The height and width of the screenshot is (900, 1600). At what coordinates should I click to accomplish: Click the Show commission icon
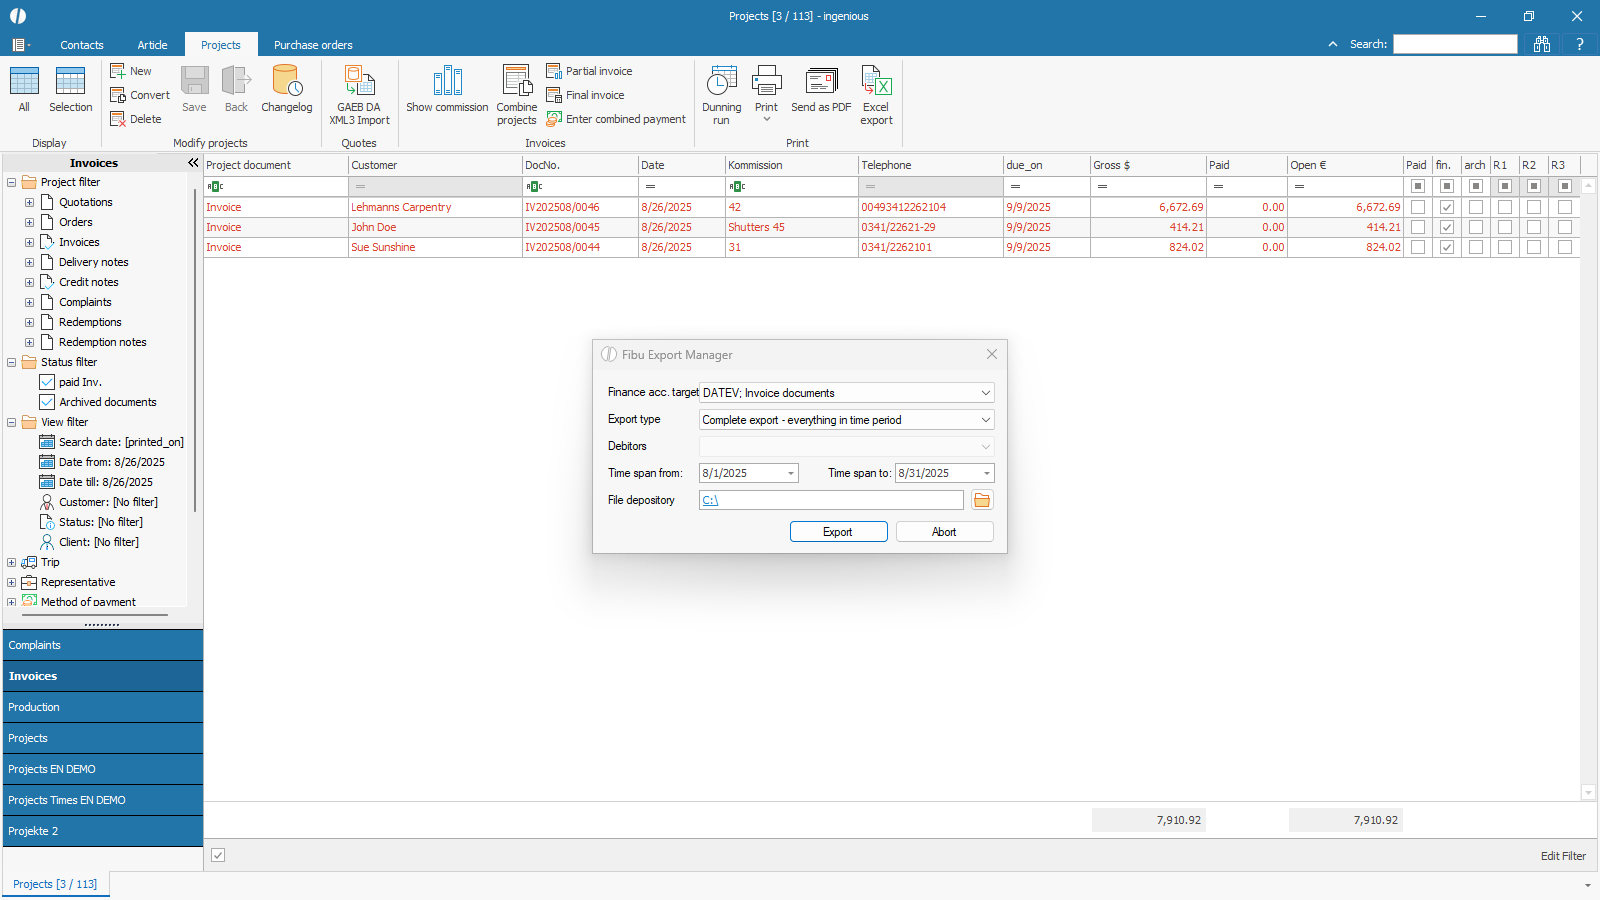tap(447, 83)
